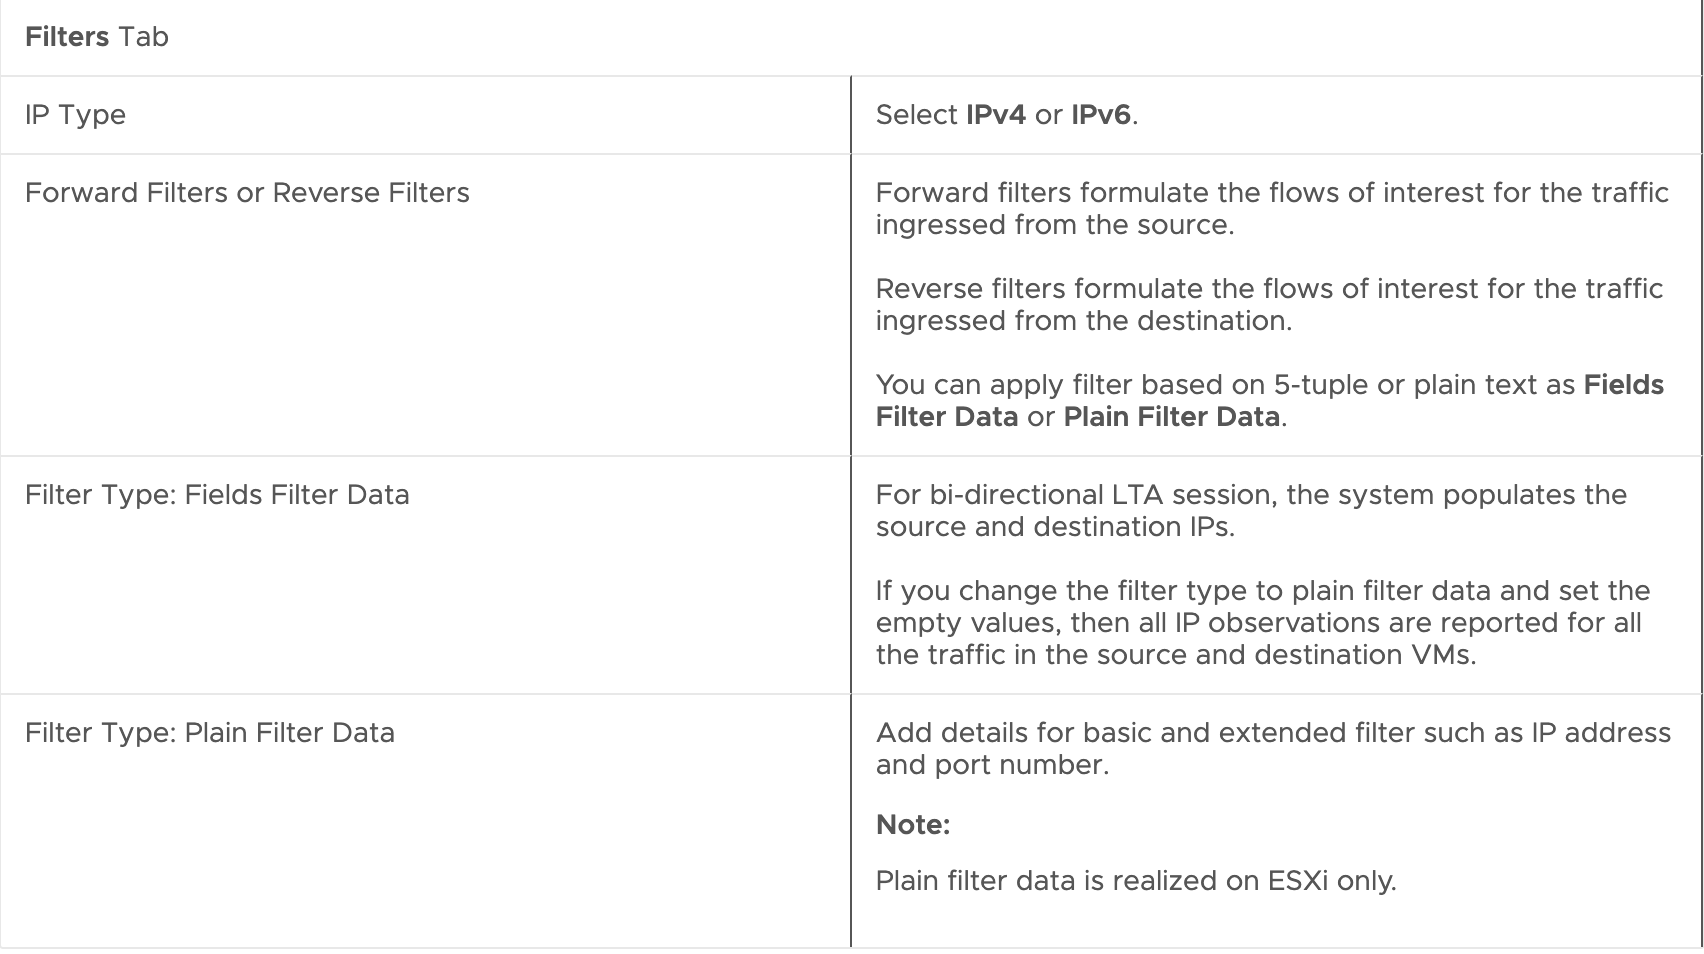
Task: Click the Forward filters description paragraph
Action: pyautogui.click(x=1271, y=208)
